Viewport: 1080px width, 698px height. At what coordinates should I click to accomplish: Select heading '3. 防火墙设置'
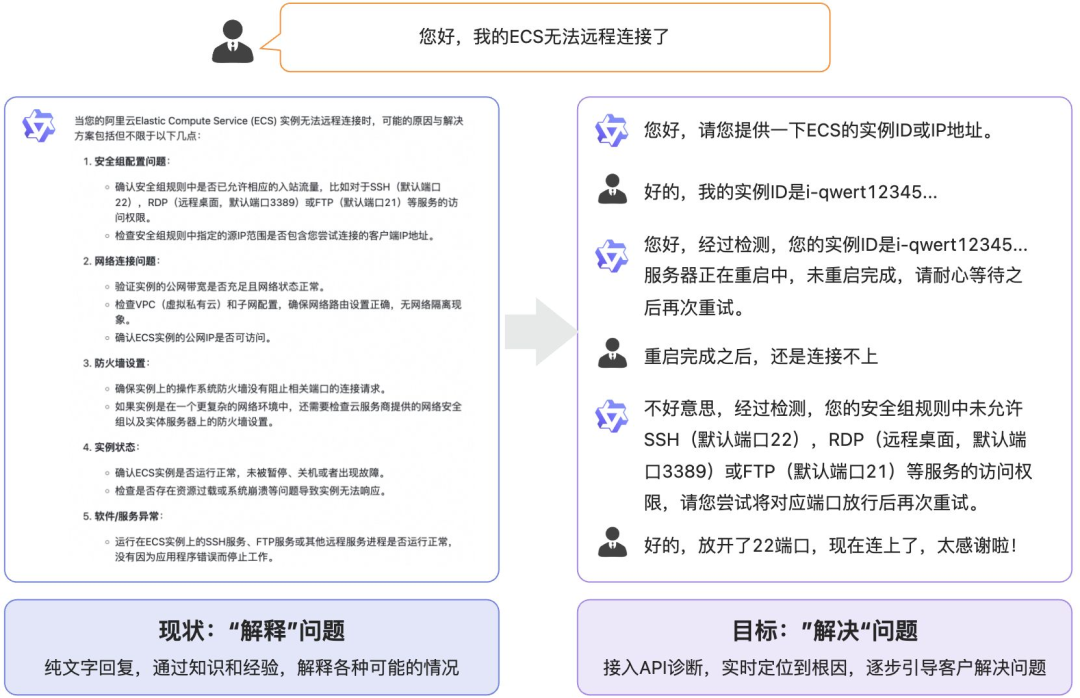tap(116, 363)
